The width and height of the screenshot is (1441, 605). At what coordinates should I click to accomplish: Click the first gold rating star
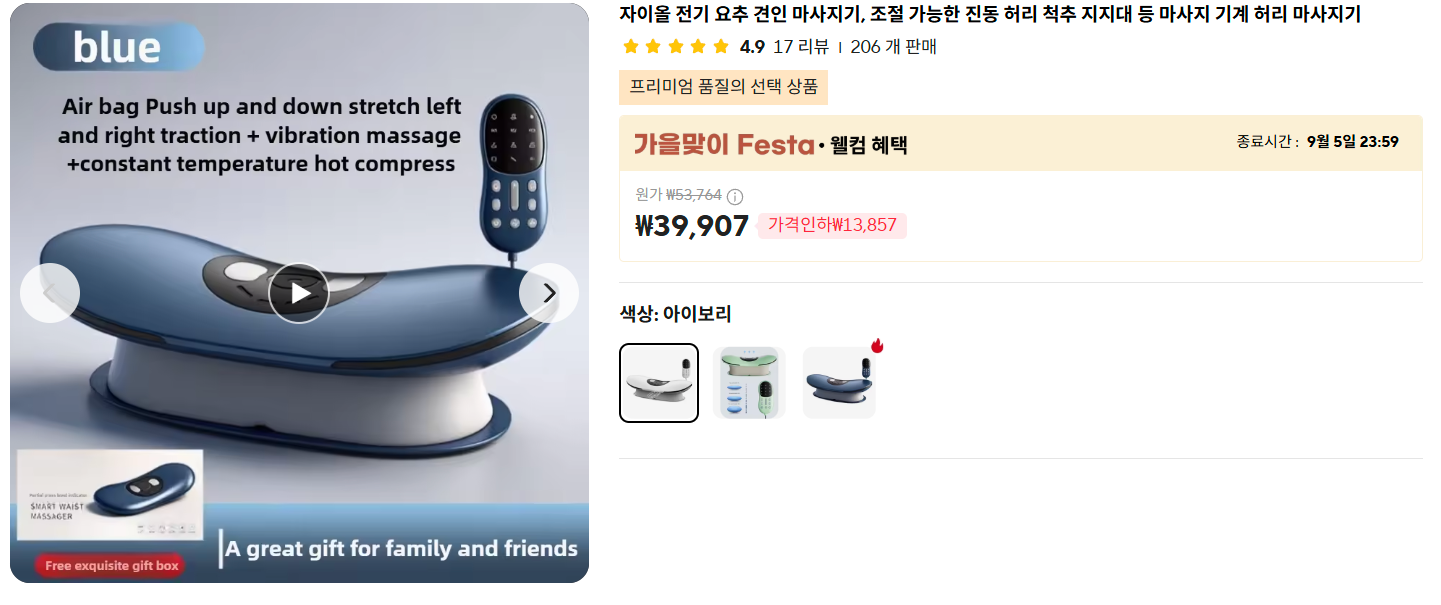[x=631, y=45]
